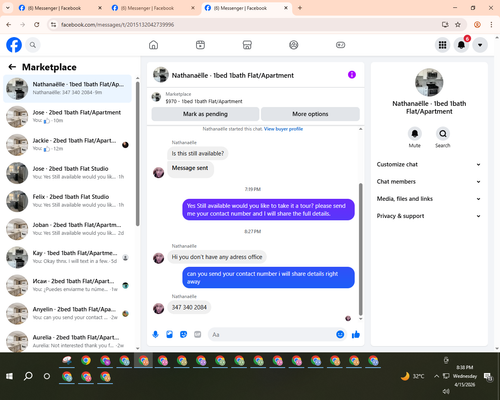Open the Chrome three-dot menu
The image size is (500, 400).
pyautogui.click(x=491, y=25)
